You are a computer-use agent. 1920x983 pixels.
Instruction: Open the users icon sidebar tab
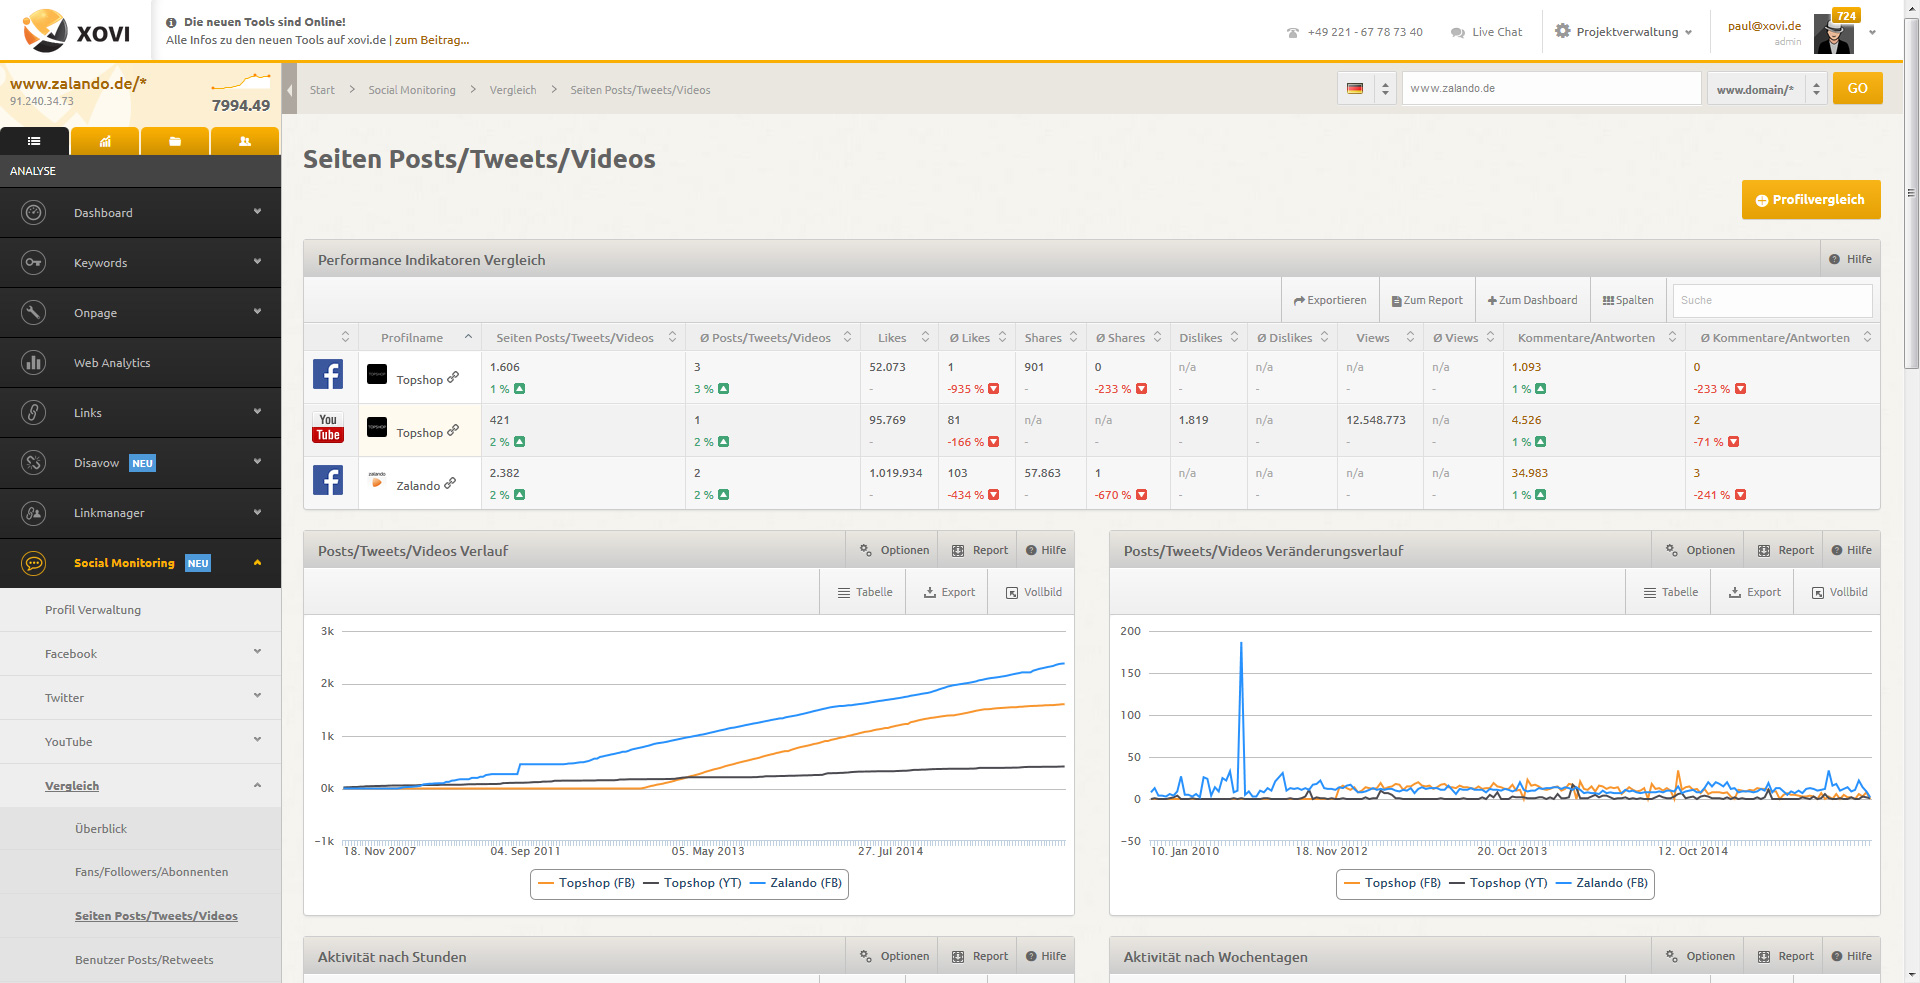pos(245,141)
